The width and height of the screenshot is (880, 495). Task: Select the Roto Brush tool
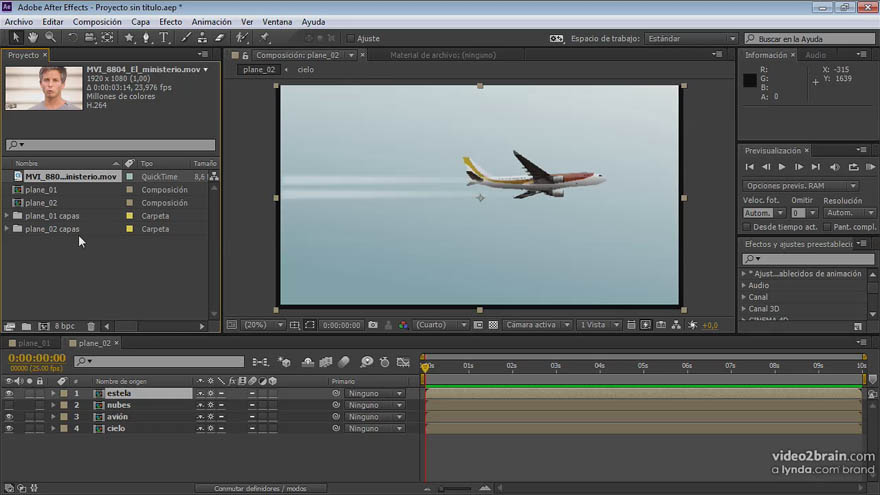point(242,38)
